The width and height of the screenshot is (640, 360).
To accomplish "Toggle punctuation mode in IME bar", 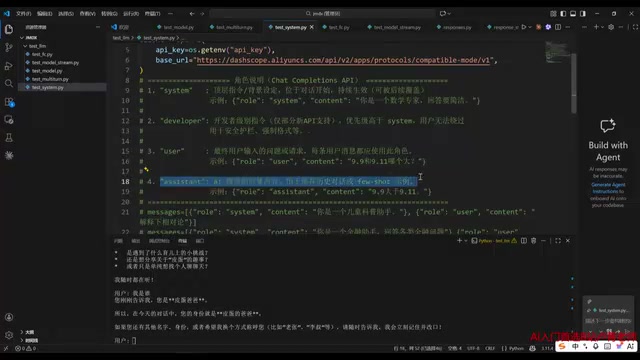I will click(x=585, y=346).
